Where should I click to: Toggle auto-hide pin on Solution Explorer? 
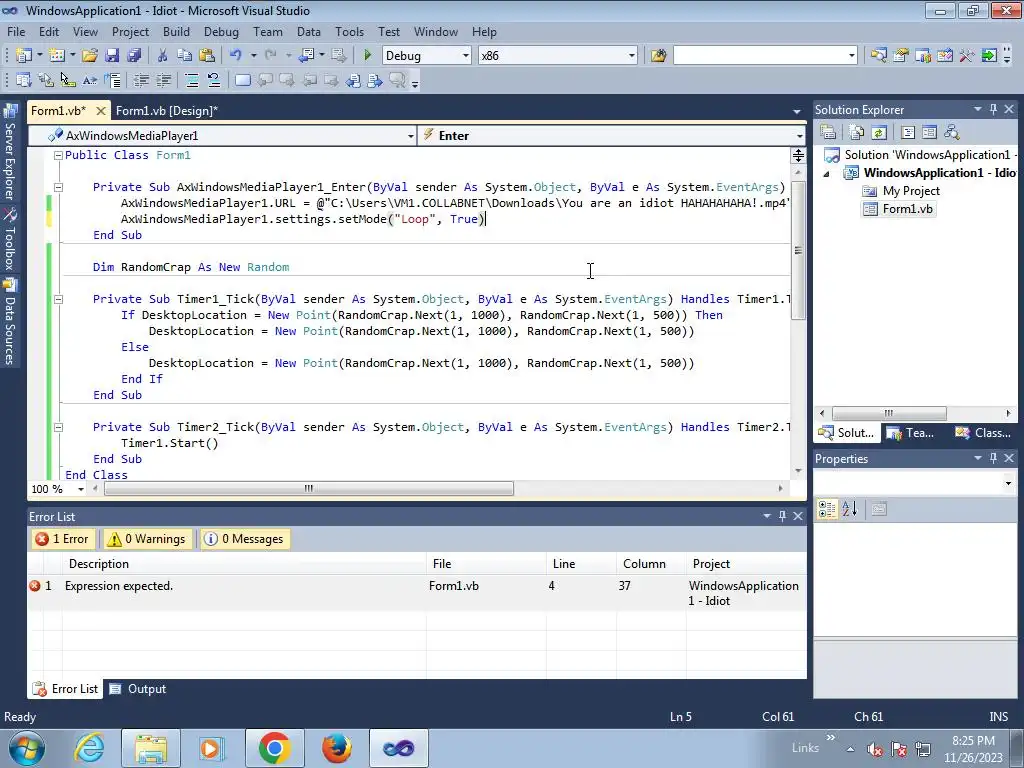coord(993,110)
